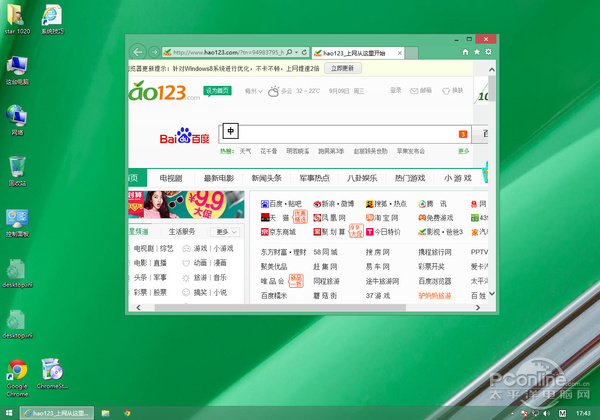Open the 热门游戏 navigation tab

[x=410, y=178]
